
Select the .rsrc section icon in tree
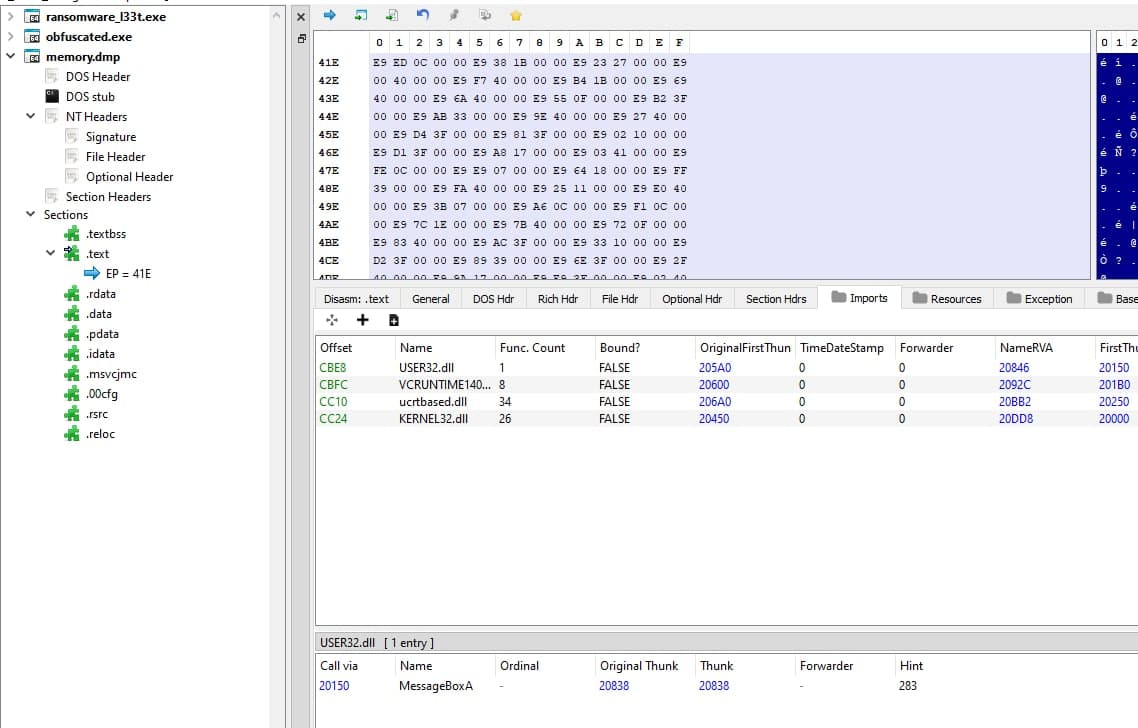(71, 414)
